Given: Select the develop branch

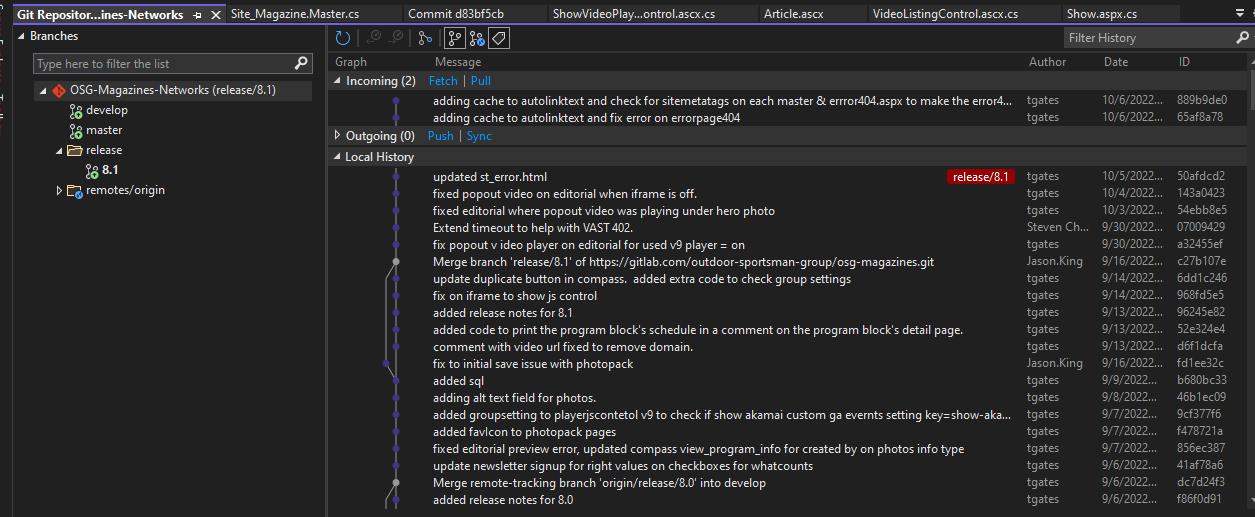Looking at the screenshot, I should (107, 110).
